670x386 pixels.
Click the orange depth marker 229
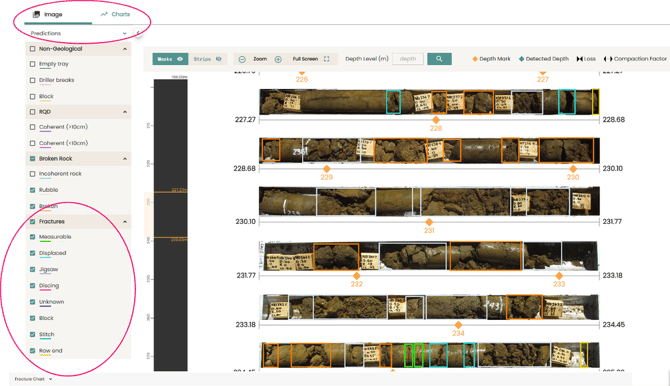(326, 169)
